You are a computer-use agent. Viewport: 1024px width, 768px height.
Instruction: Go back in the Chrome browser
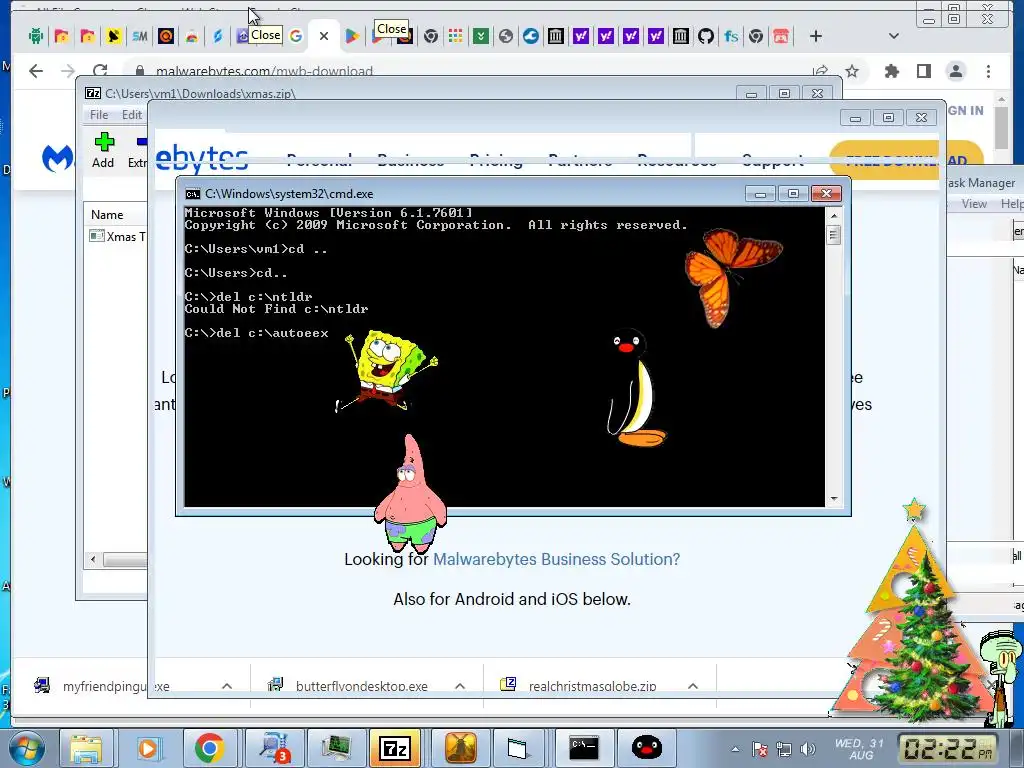tap(36, 71)
